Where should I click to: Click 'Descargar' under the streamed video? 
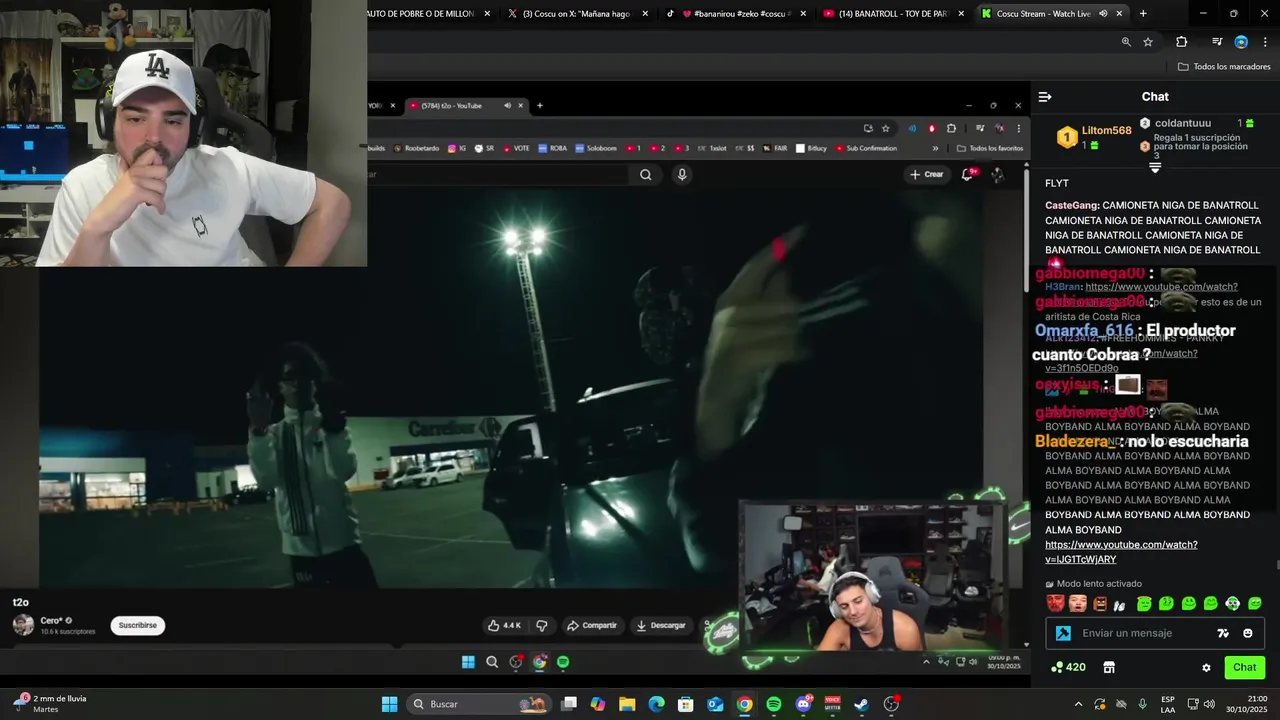click(x=661, y=625)
